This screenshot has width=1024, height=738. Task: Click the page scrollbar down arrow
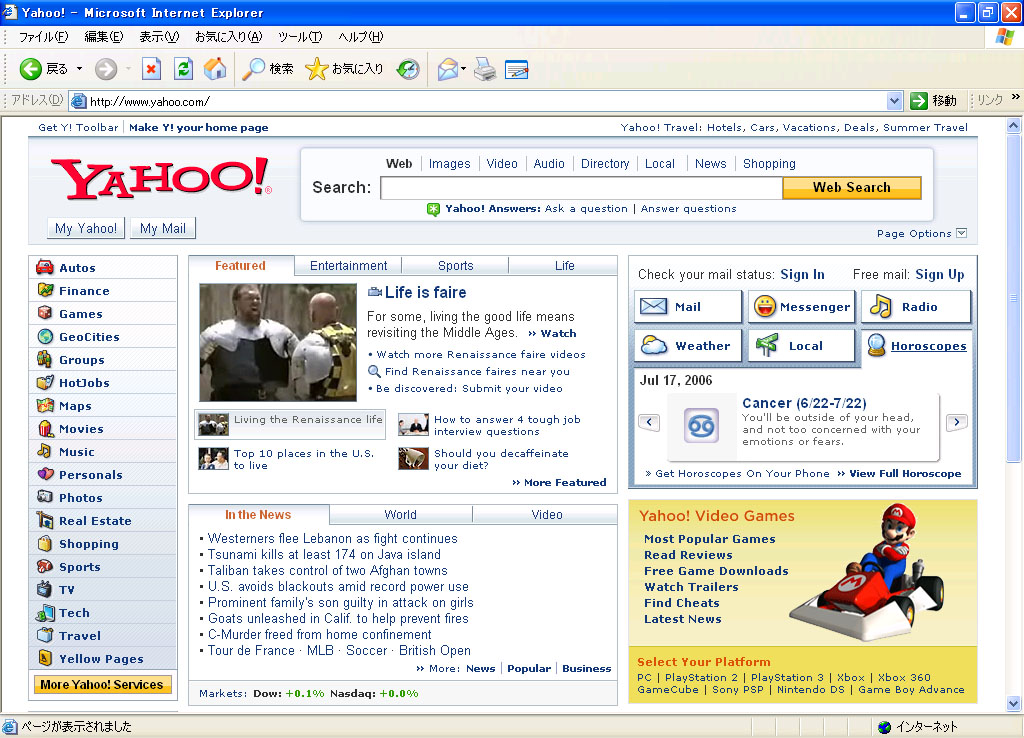(1014, 703)
